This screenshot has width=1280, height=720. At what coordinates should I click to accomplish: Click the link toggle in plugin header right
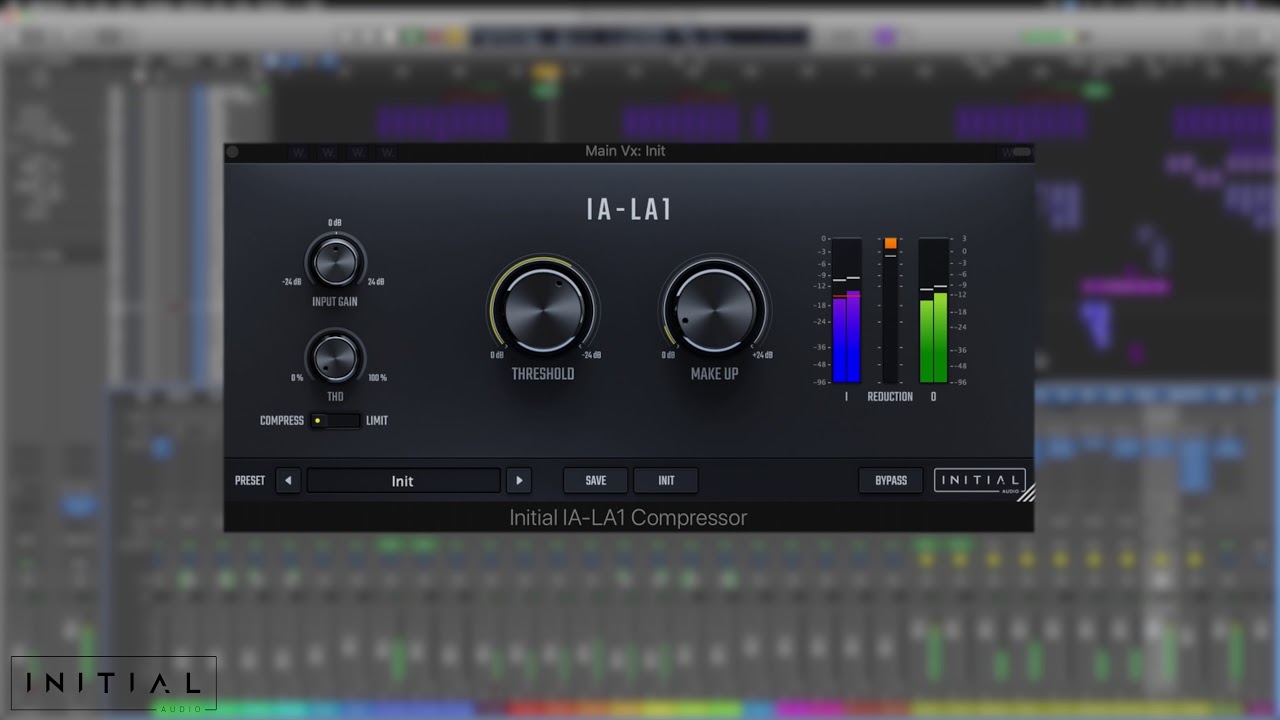coord(1021,152)
